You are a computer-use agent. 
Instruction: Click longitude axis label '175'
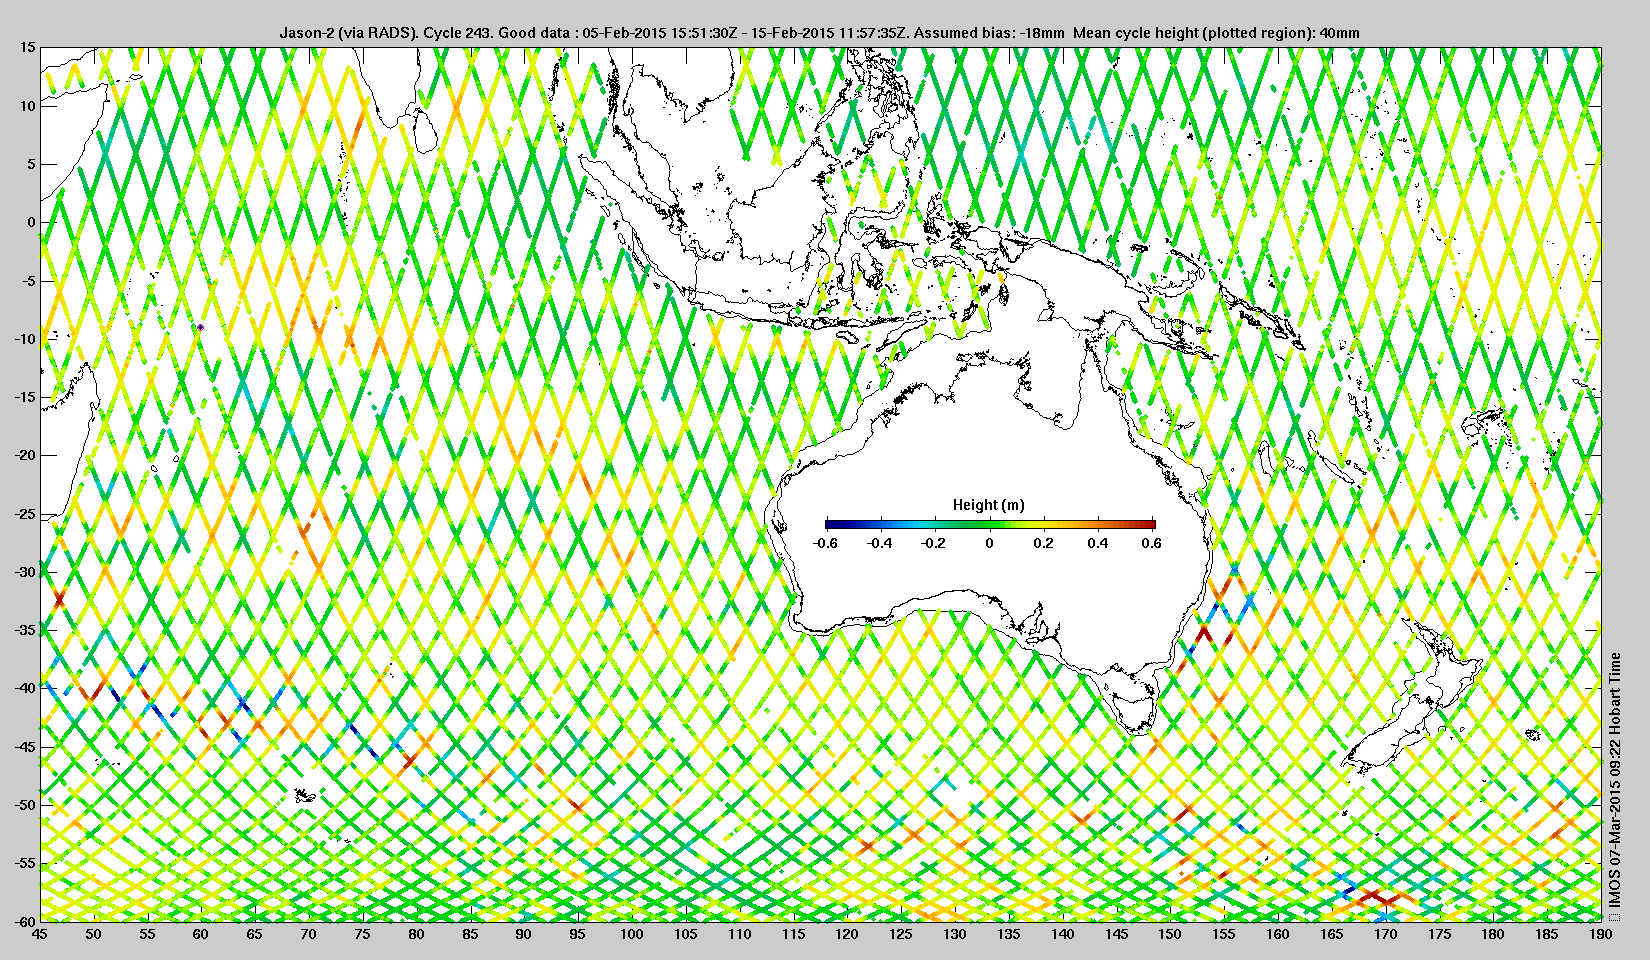(x=1439, y=935)
